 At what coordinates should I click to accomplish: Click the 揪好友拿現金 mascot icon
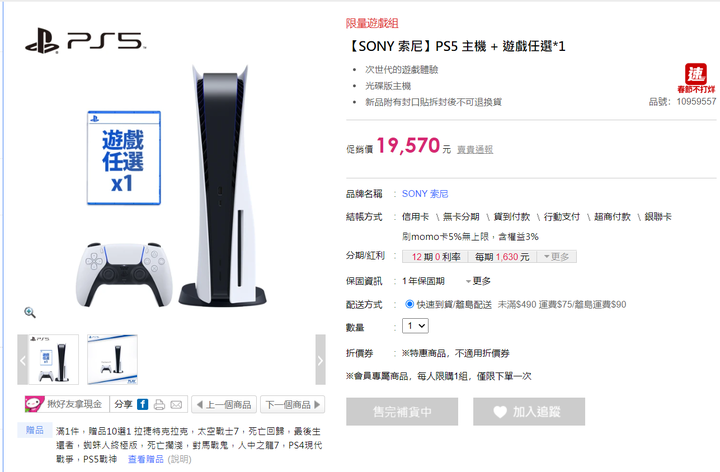coord(34,404)
